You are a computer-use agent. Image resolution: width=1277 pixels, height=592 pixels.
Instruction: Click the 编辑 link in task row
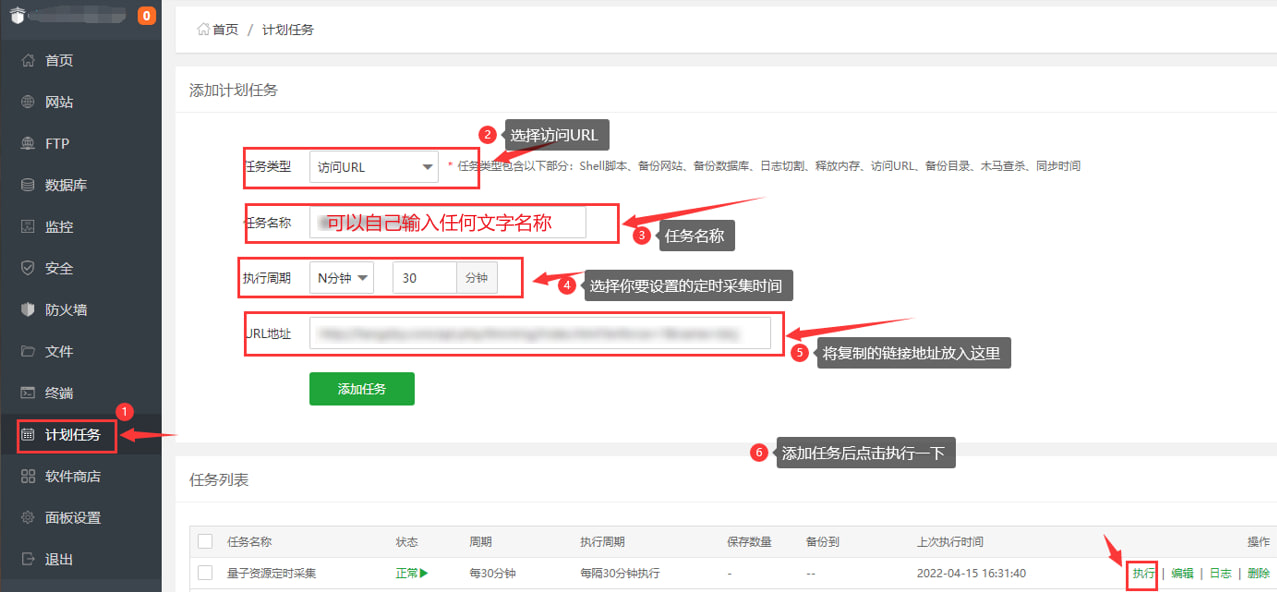coord(1182,573)
